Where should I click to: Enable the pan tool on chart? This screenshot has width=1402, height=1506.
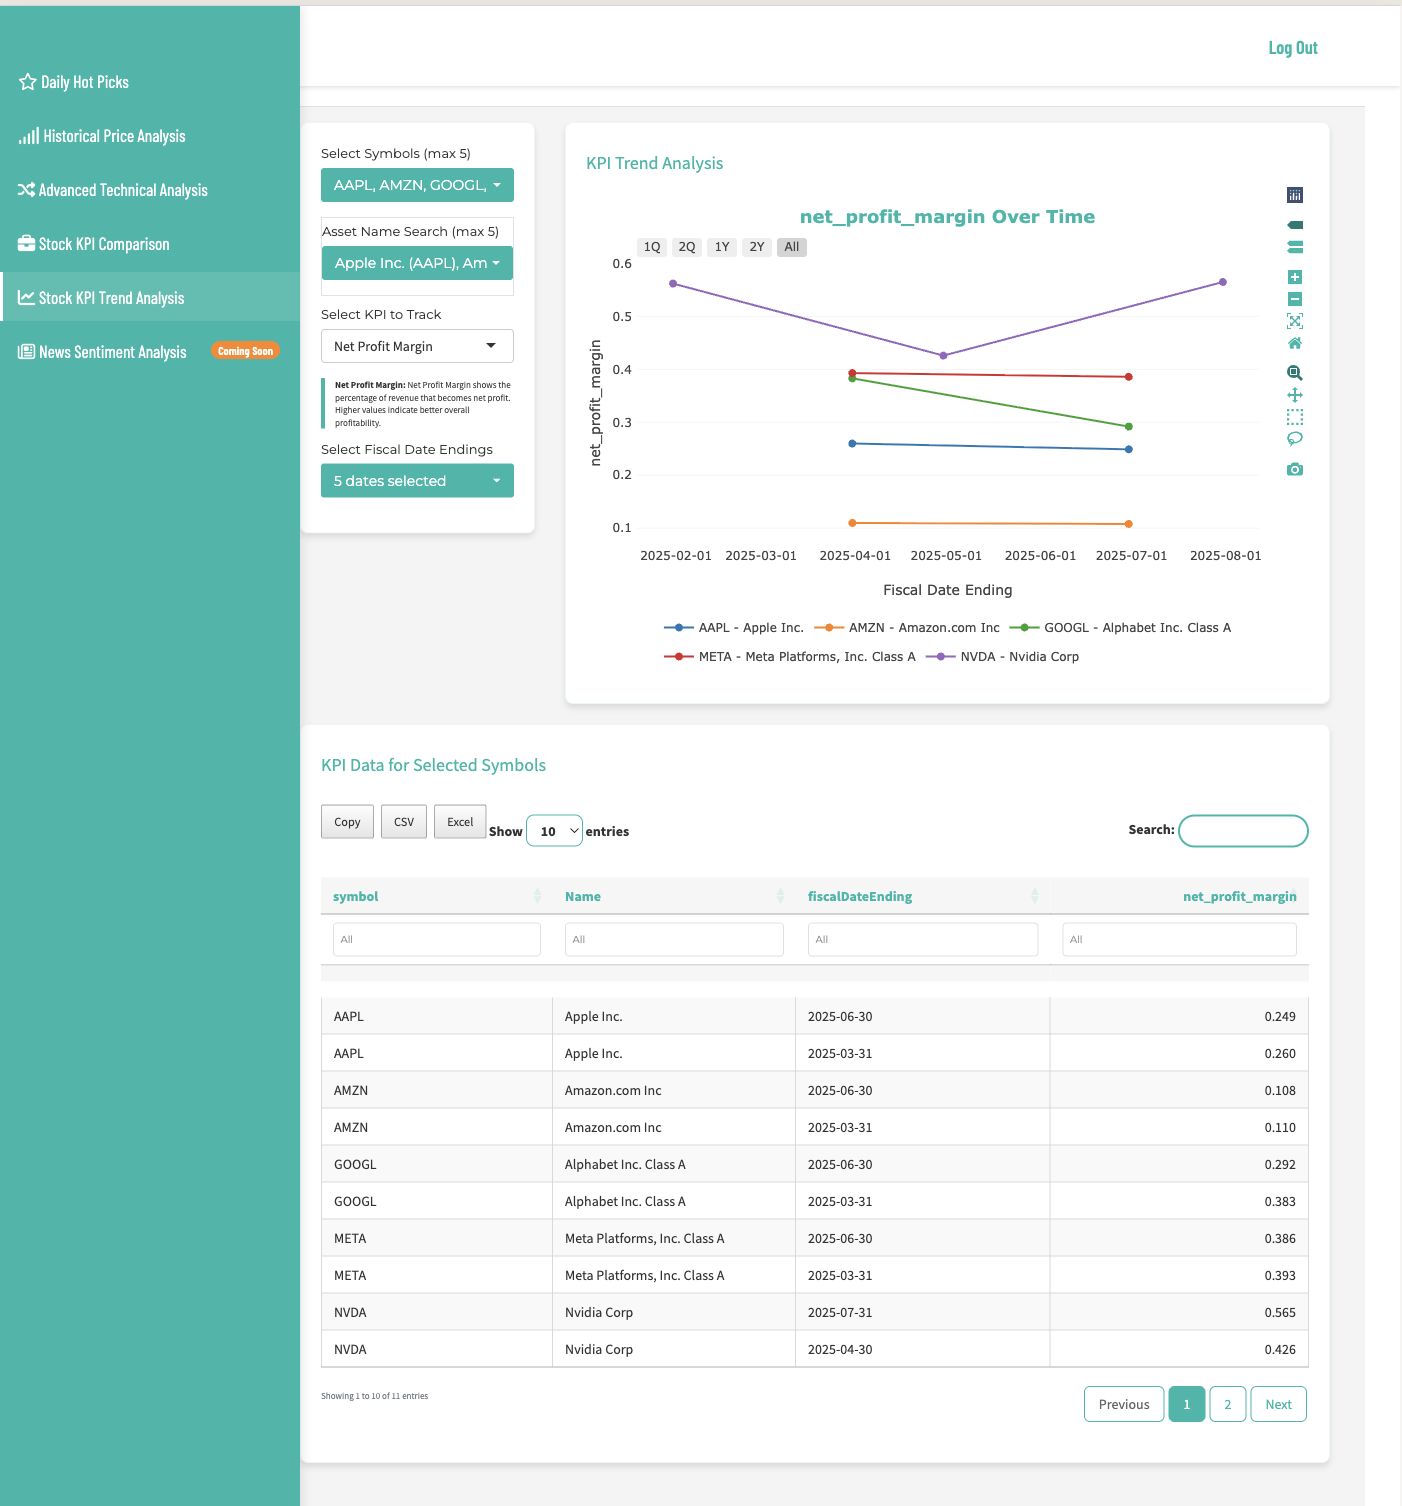1295,395
